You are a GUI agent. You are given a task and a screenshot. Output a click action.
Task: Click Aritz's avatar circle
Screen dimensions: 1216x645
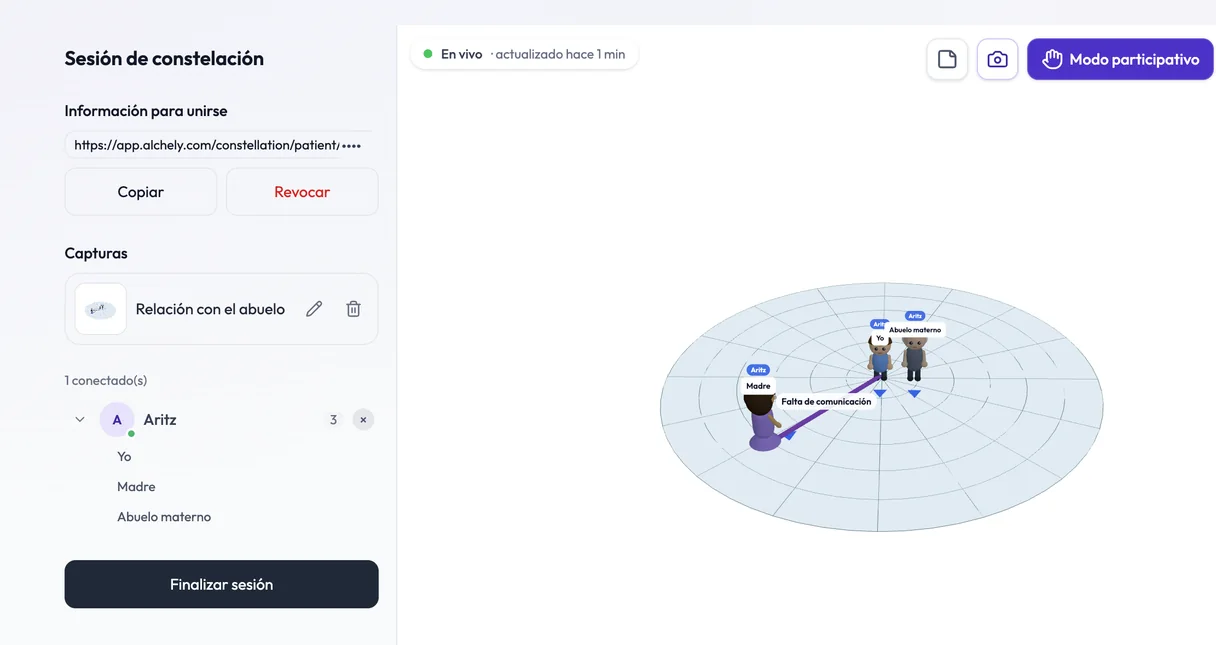coord(117,420)
